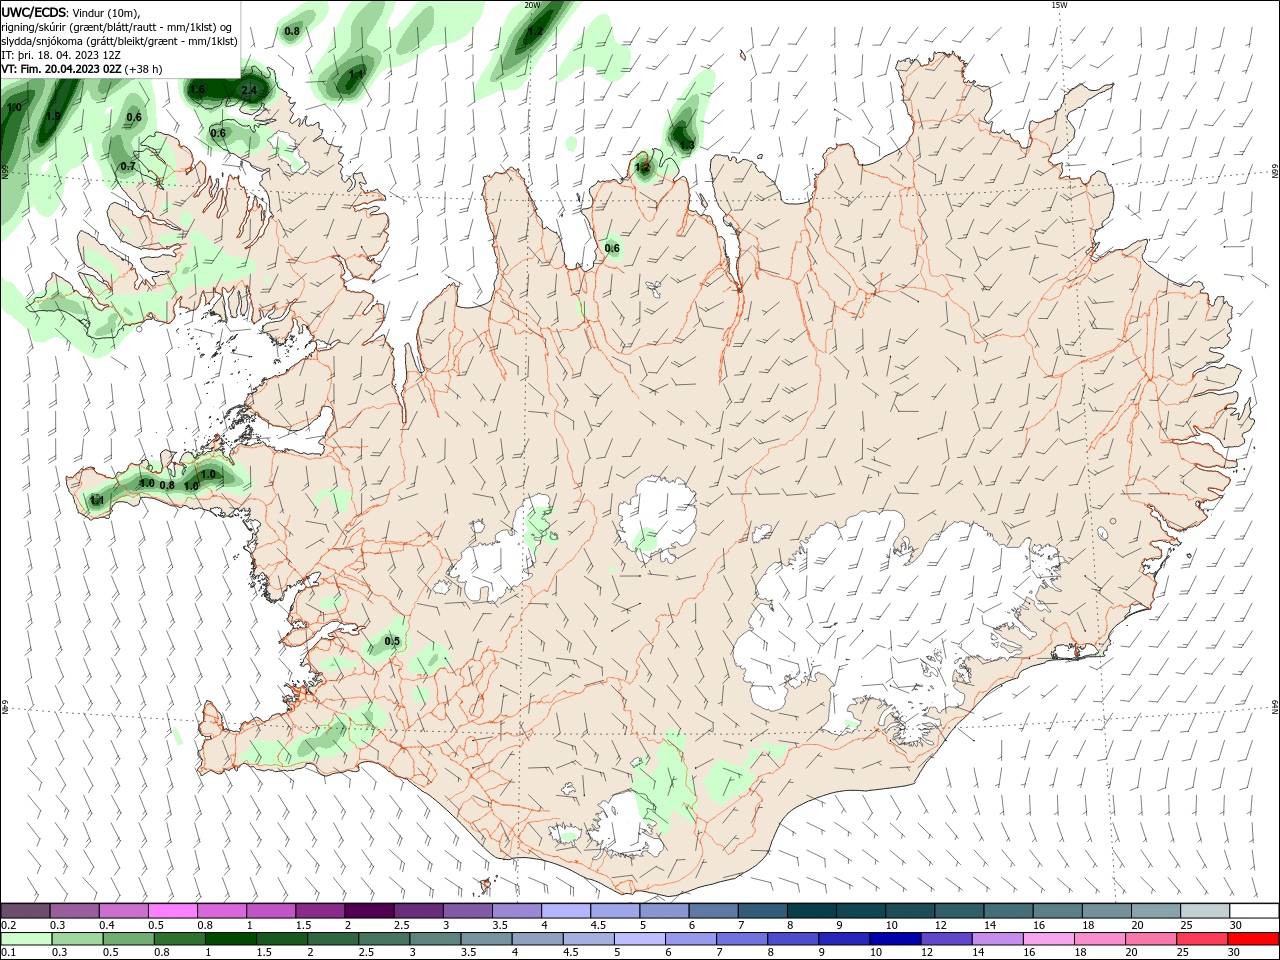1280x960 pixels.
Task: Click the lavender swatch after 4 in top legend
Action: point(565,910)
